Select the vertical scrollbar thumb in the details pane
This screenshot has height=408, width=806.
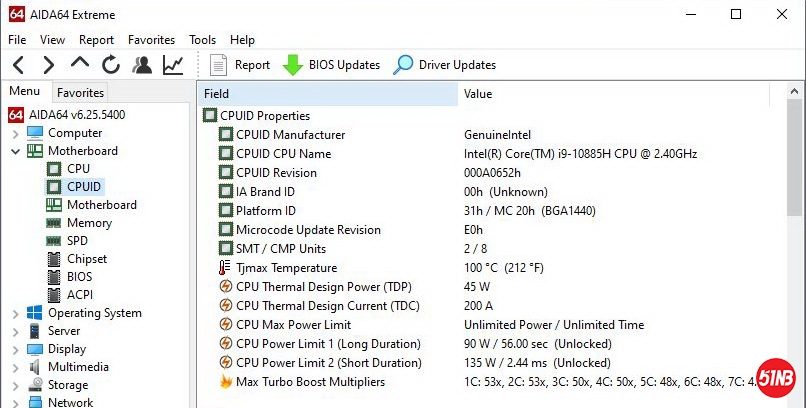click(795, 157)
